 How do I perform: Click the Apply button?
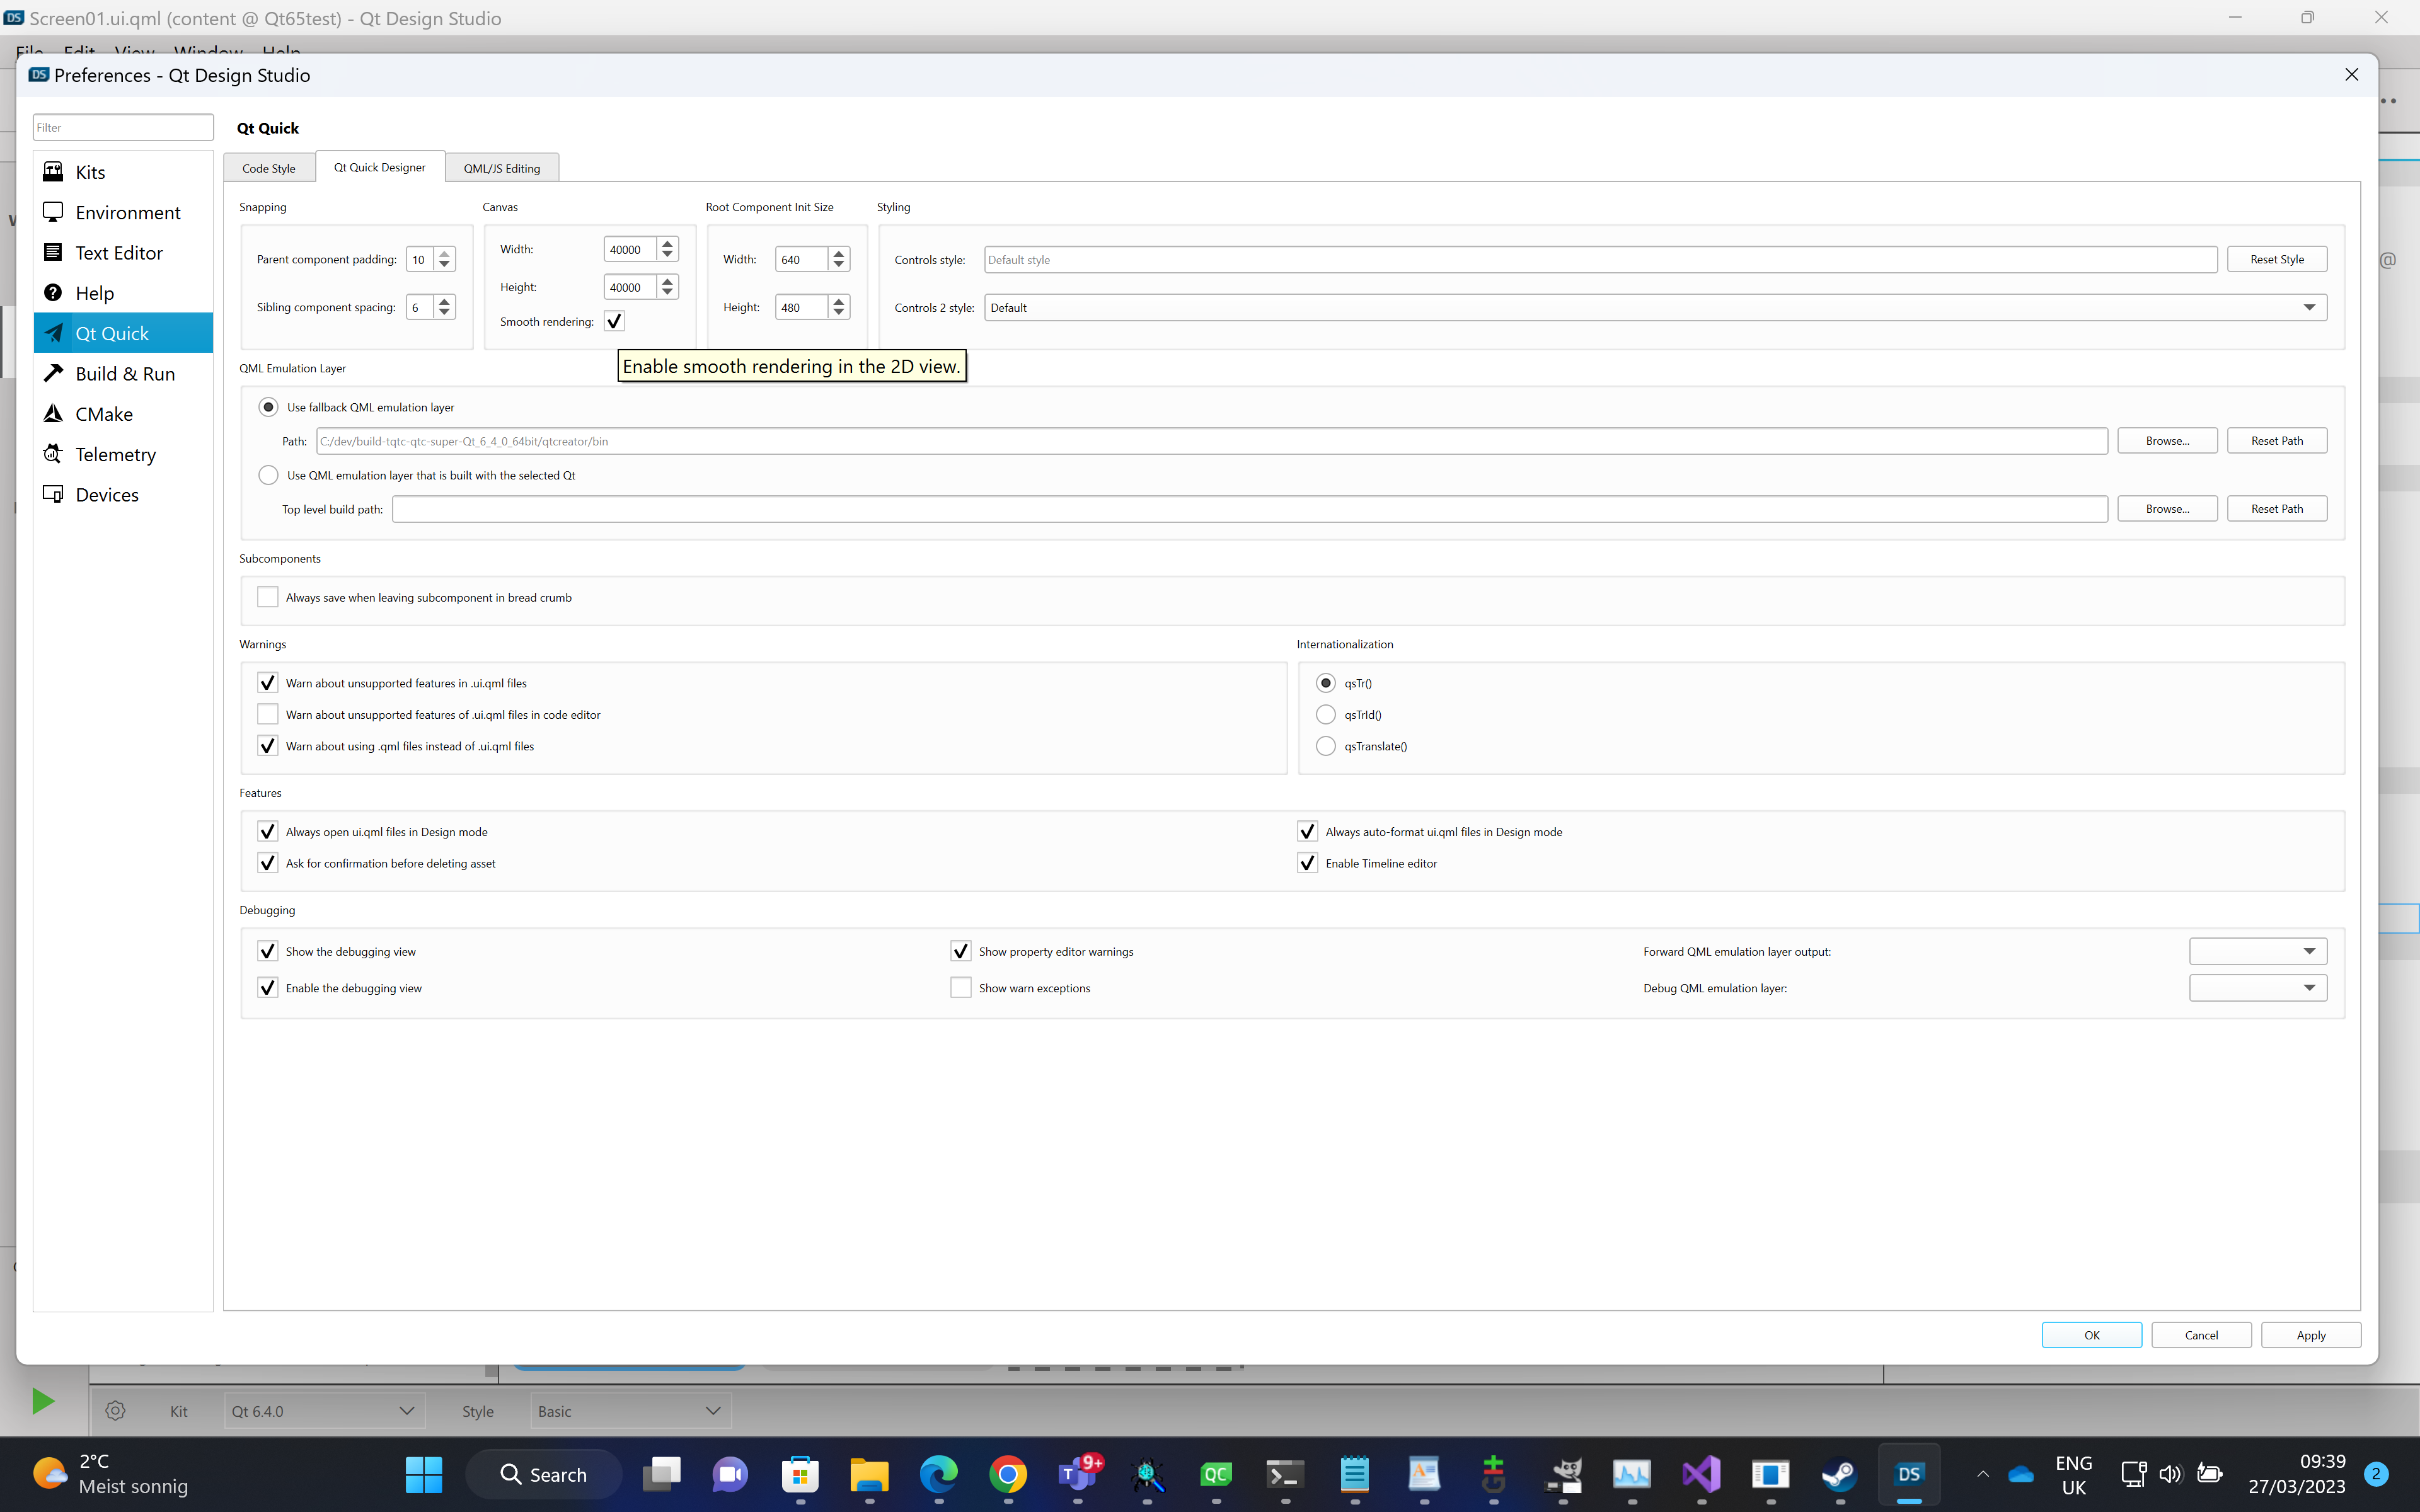(2310, 1335)
